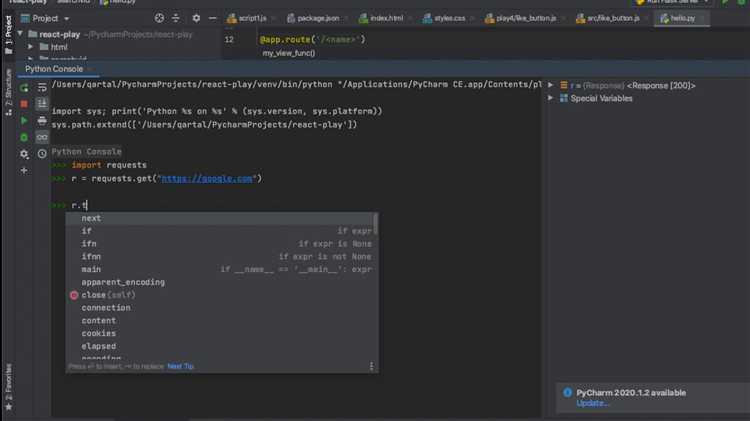
Task: Collapse all in Project panel
Action: 176,18
